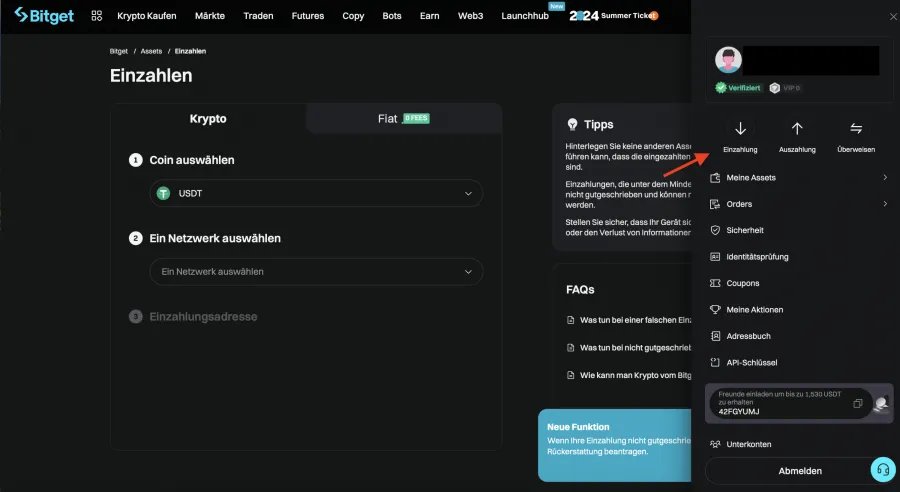
Task: Open the Earn menu
Action: (429, 16)
